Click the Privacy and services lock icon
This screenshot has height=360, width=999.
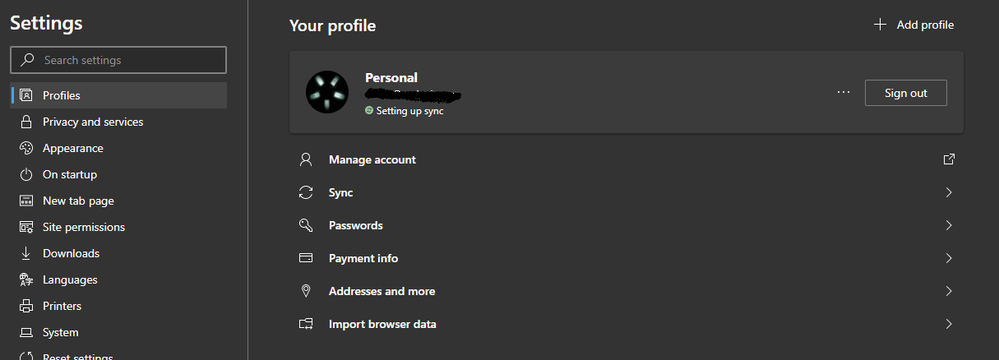pos(26,122)
